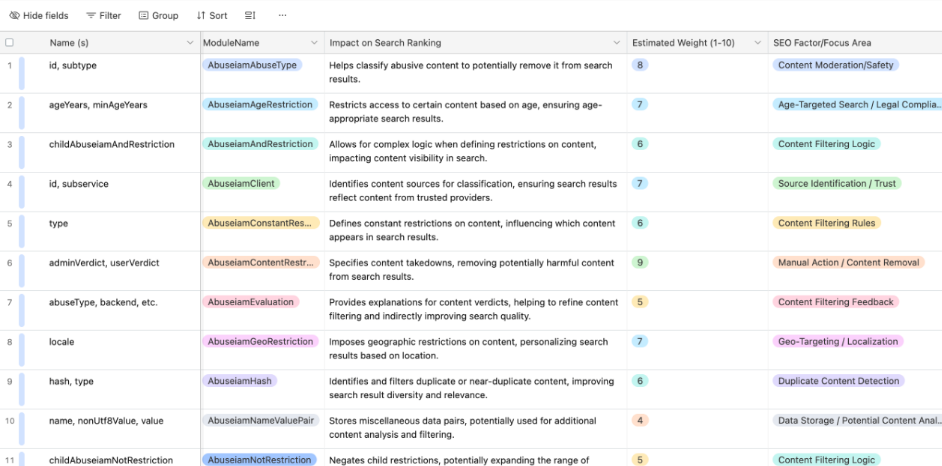Expand the Name (s) column dropdown
The image size is (942, 466).
190,43
